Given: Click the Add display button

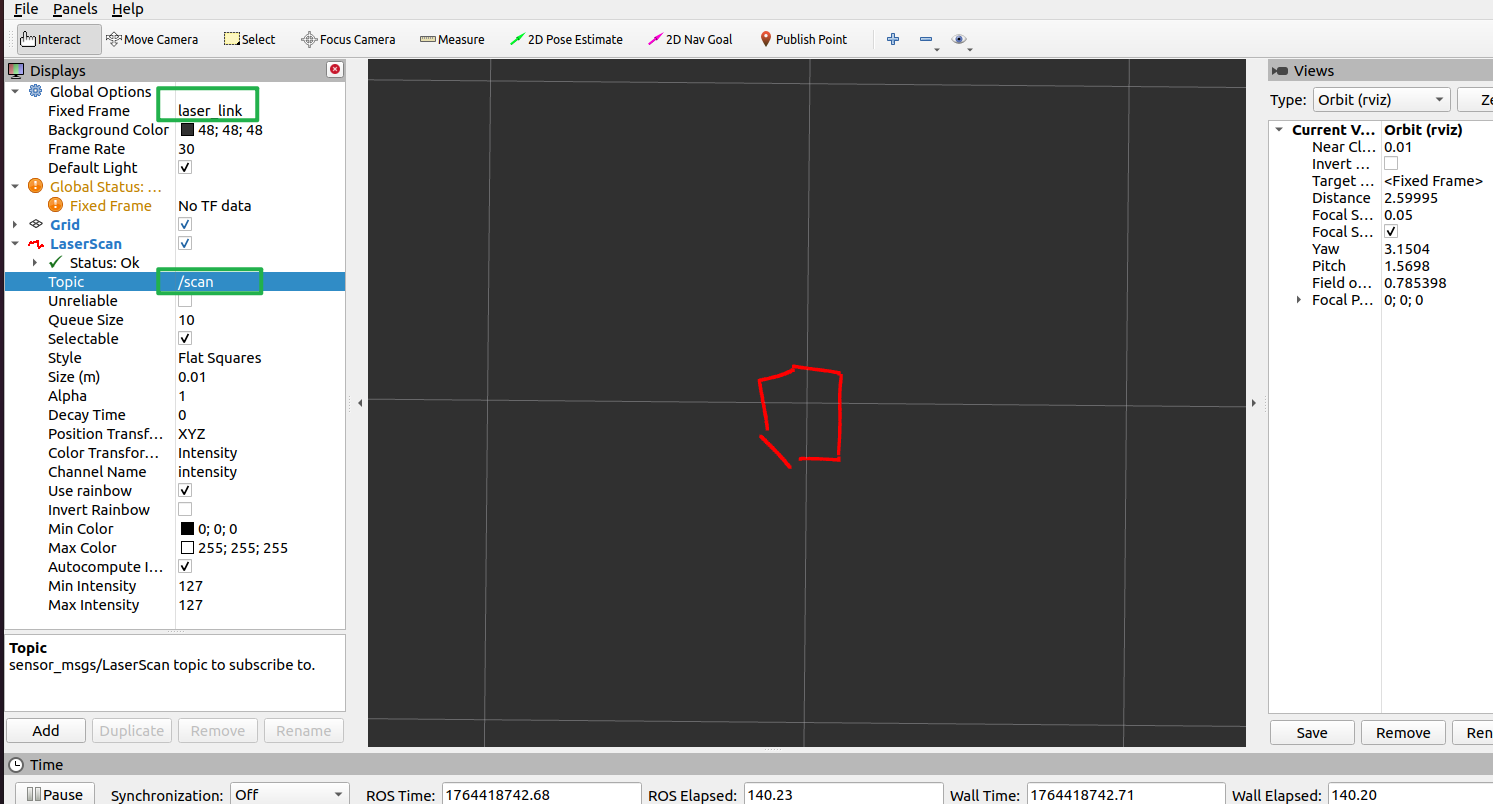Looking at the screenshot, I should pos(46,731).
